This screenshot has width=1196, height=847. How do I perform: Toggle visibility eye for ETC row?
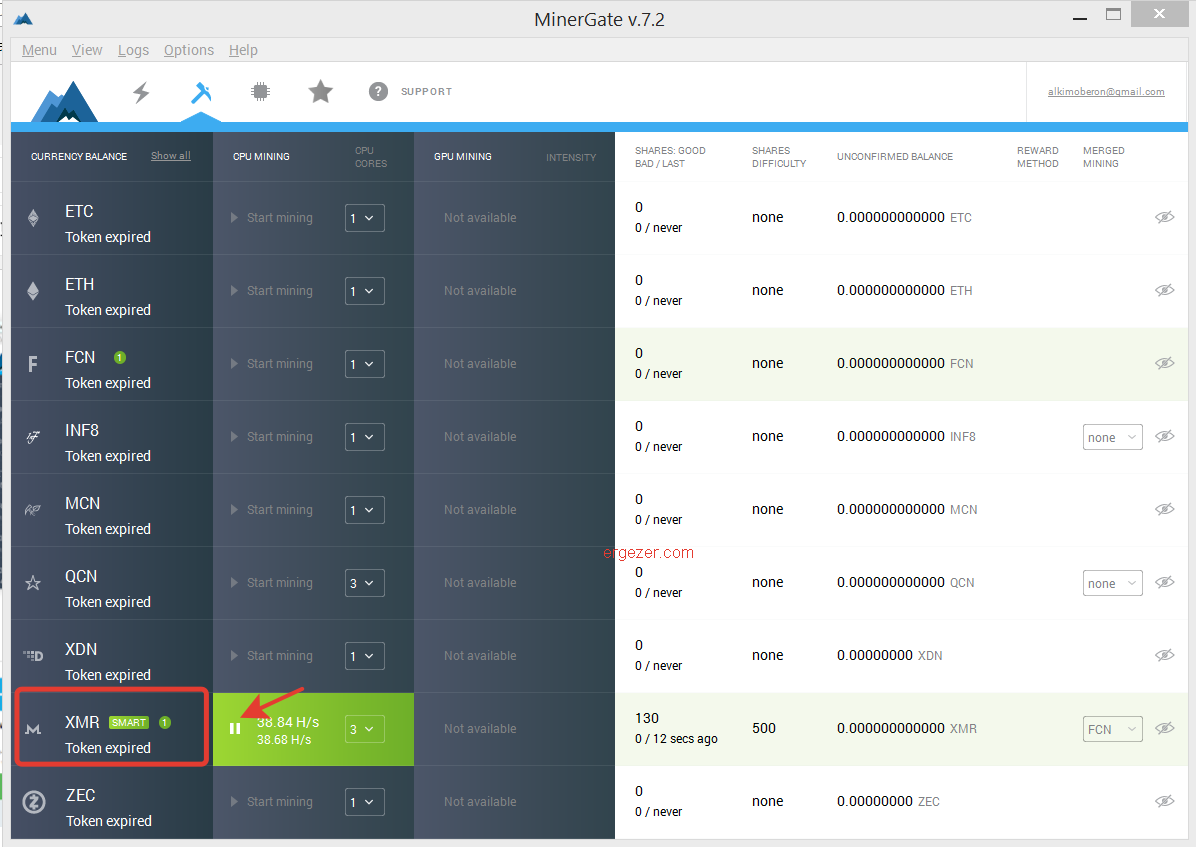pos(1164,217)
